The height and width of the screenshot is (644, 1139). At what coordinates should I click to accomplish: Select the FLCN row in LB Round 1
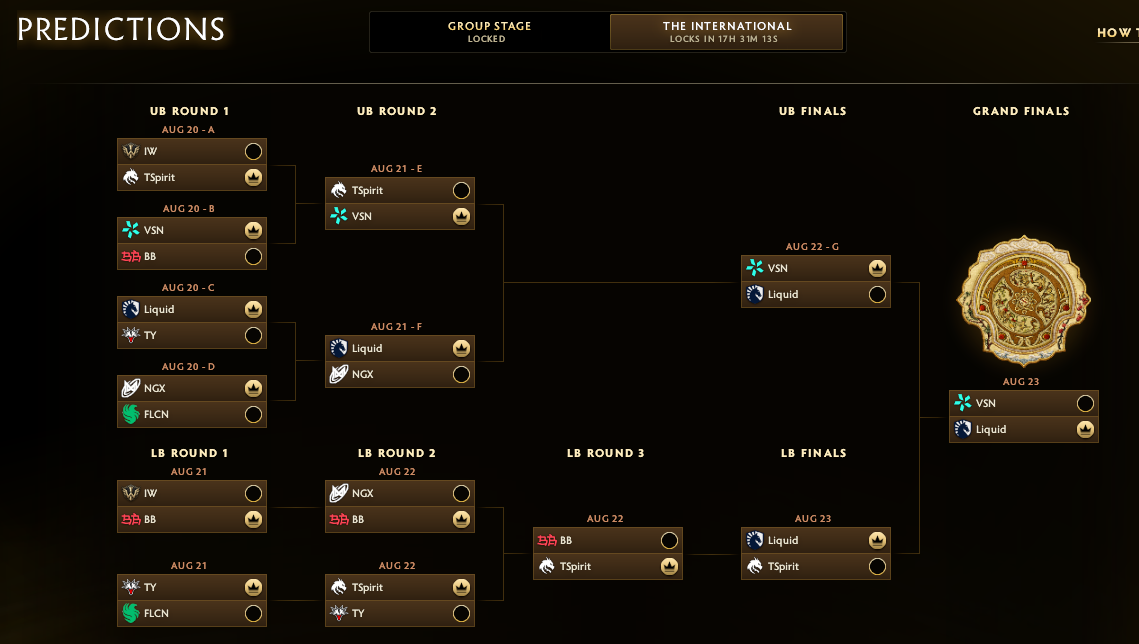coord(192,613)
